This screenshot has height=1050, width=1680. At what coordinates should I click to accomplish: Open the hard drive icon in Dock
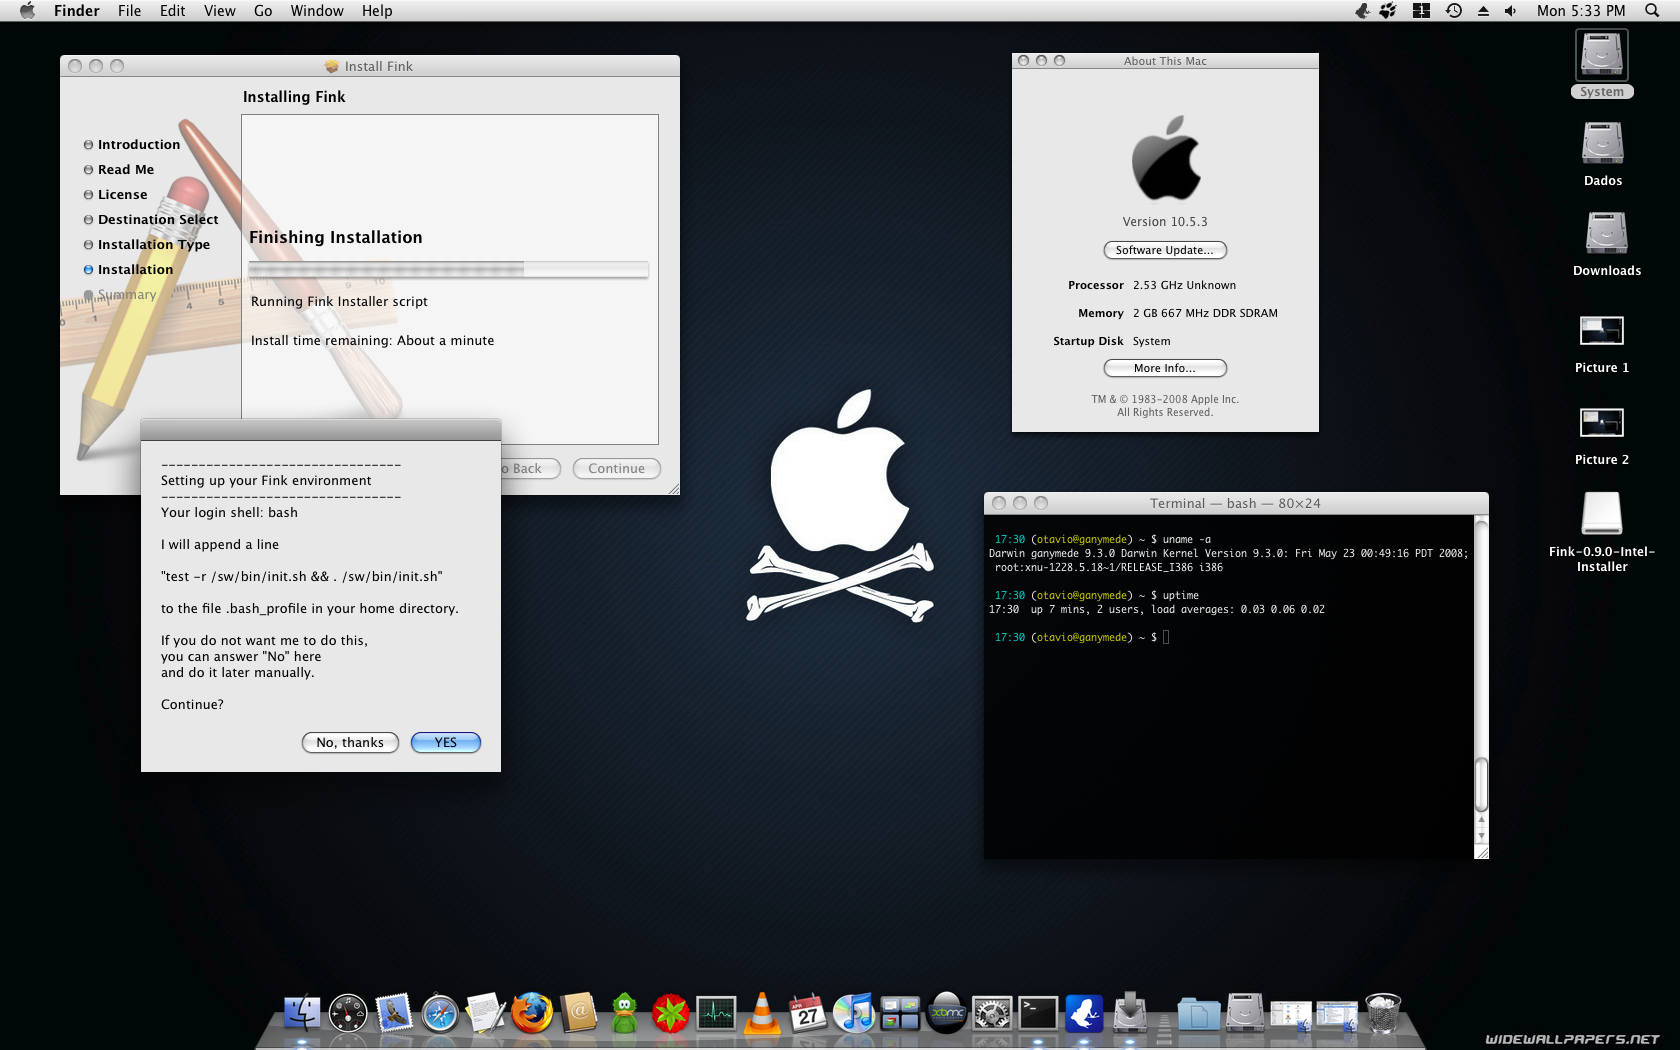coord(1245,1013)
